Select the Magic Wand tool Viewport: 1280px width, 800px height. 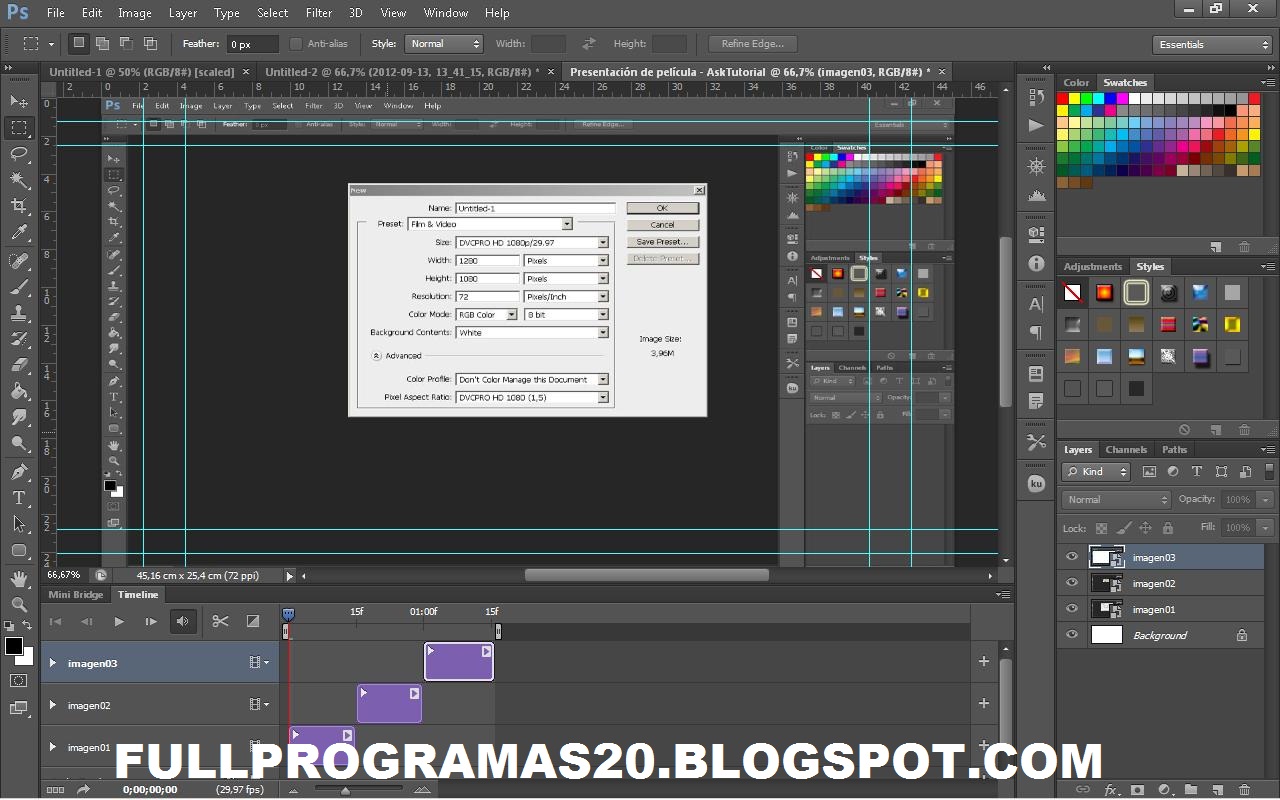[x=19, y=180]
